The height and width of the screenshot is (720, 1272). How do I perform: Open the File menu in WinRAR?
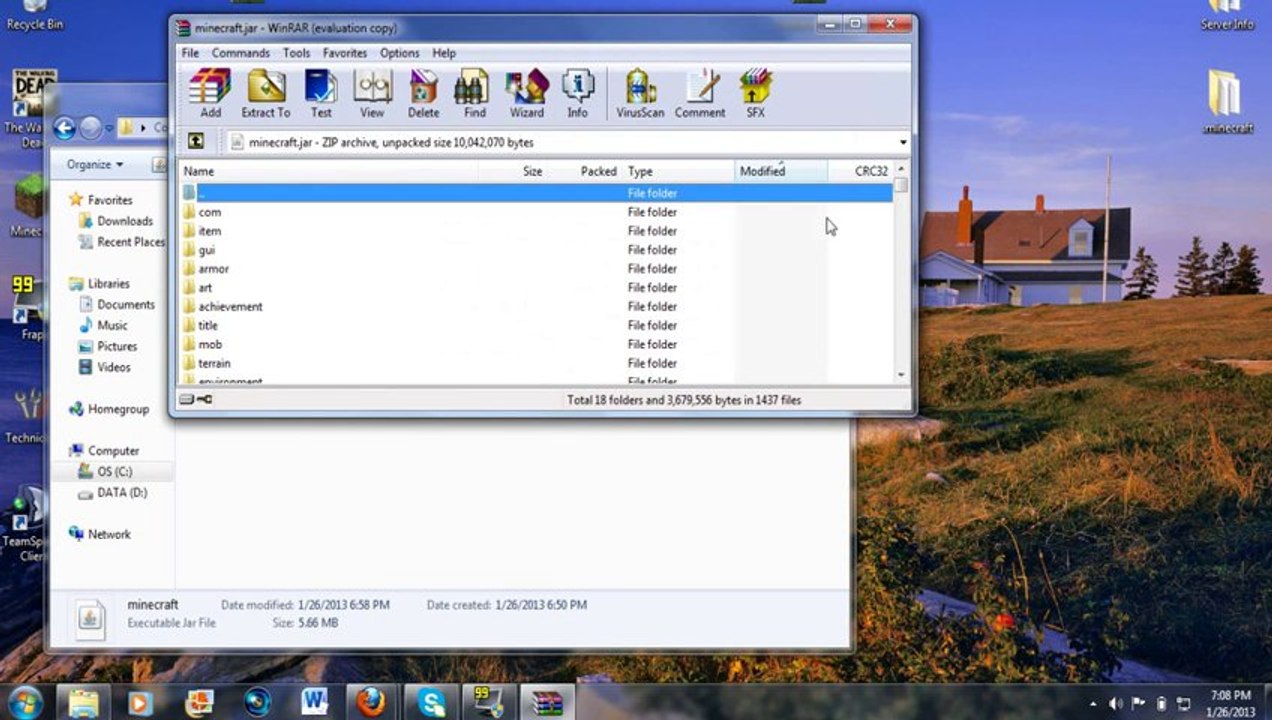pos(190,53)
